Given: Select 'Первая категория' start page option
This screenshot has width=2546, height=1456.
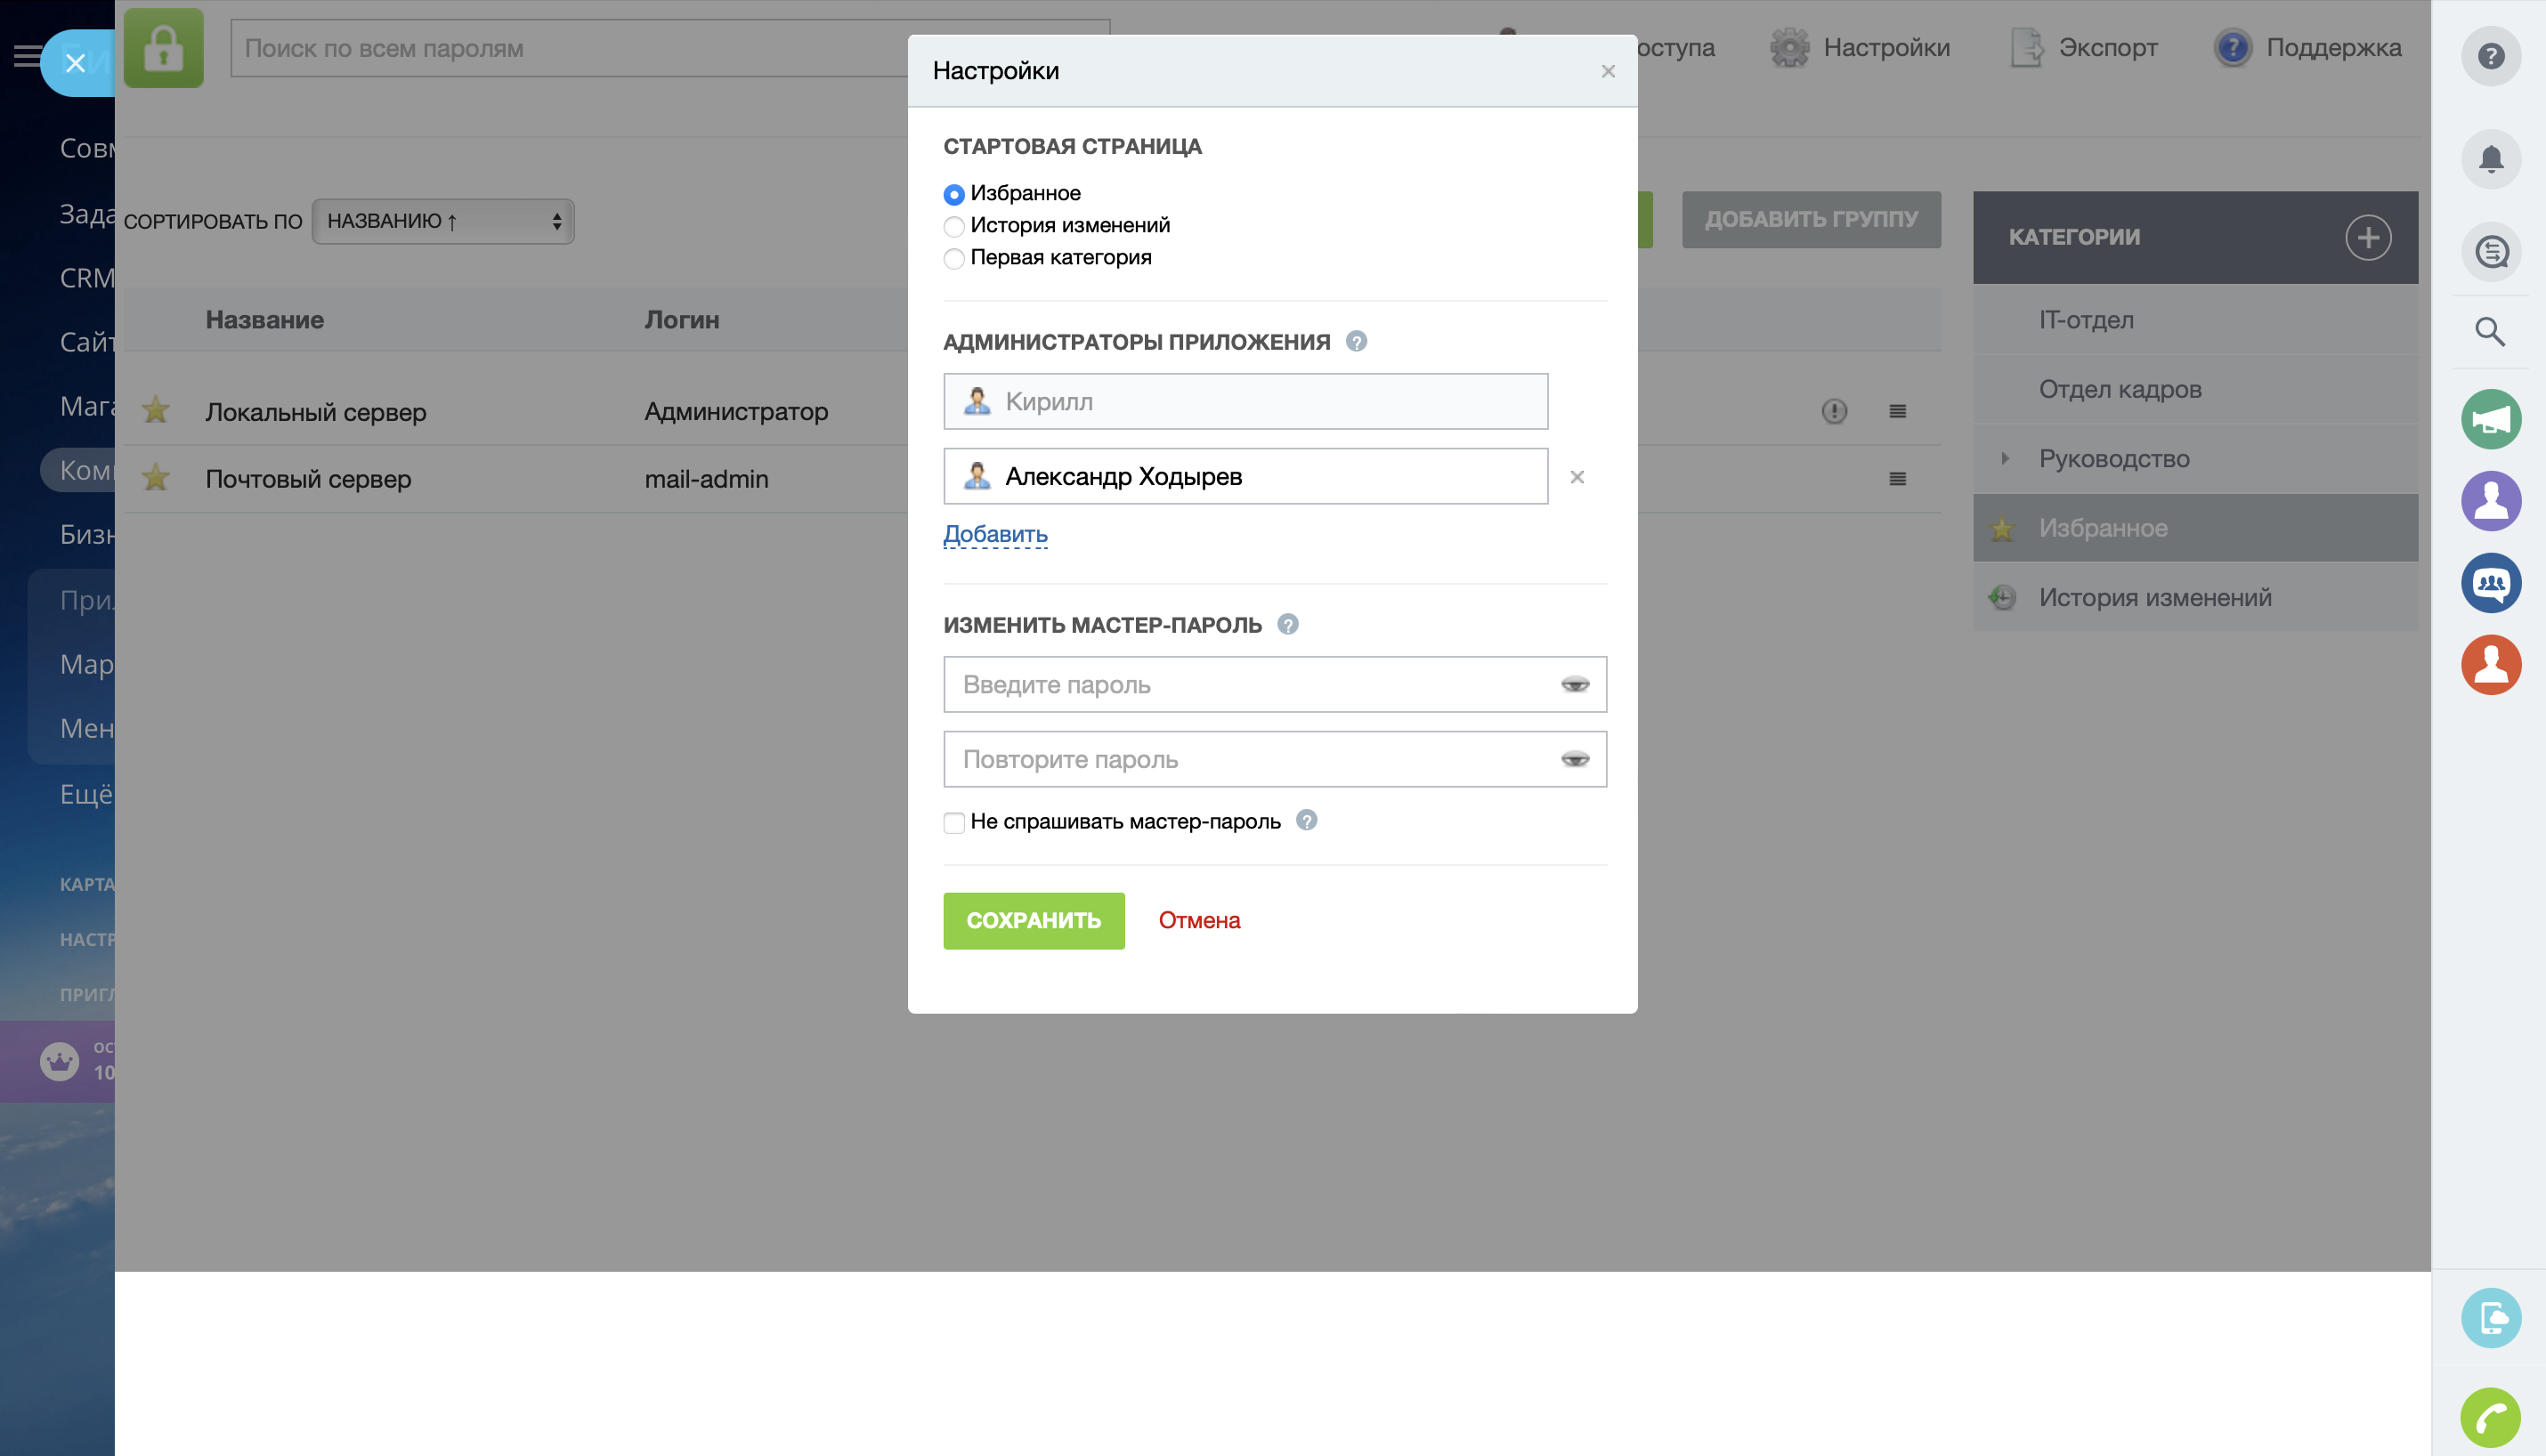Looking at the screenshot, I should [x=954, y=258].
